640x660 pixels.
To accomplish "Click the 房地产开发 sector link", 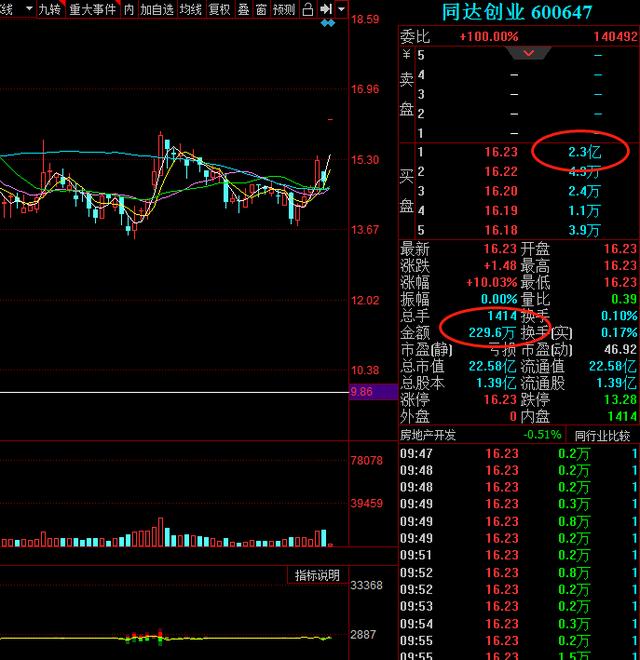I will pos(427,435).
